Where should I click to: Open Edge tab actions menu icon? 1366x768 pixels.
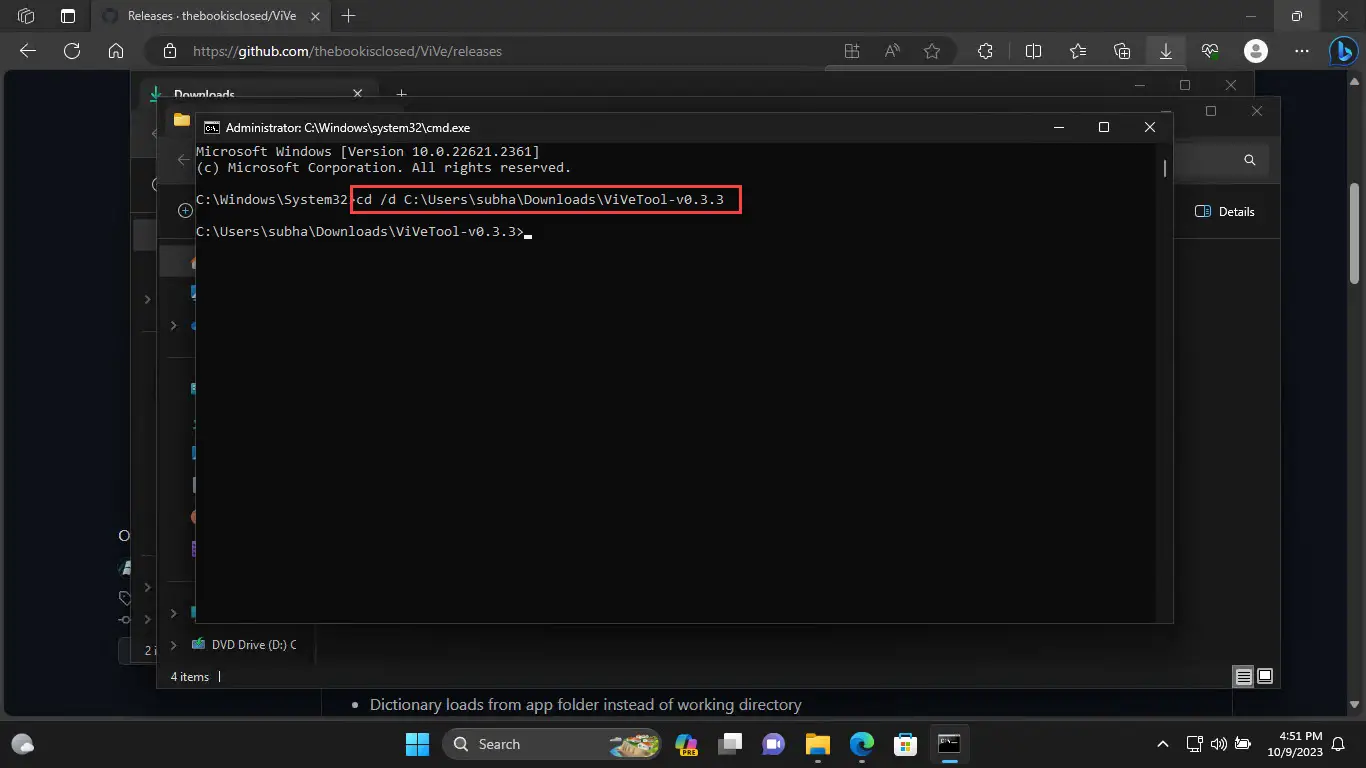tap(68, 16)
